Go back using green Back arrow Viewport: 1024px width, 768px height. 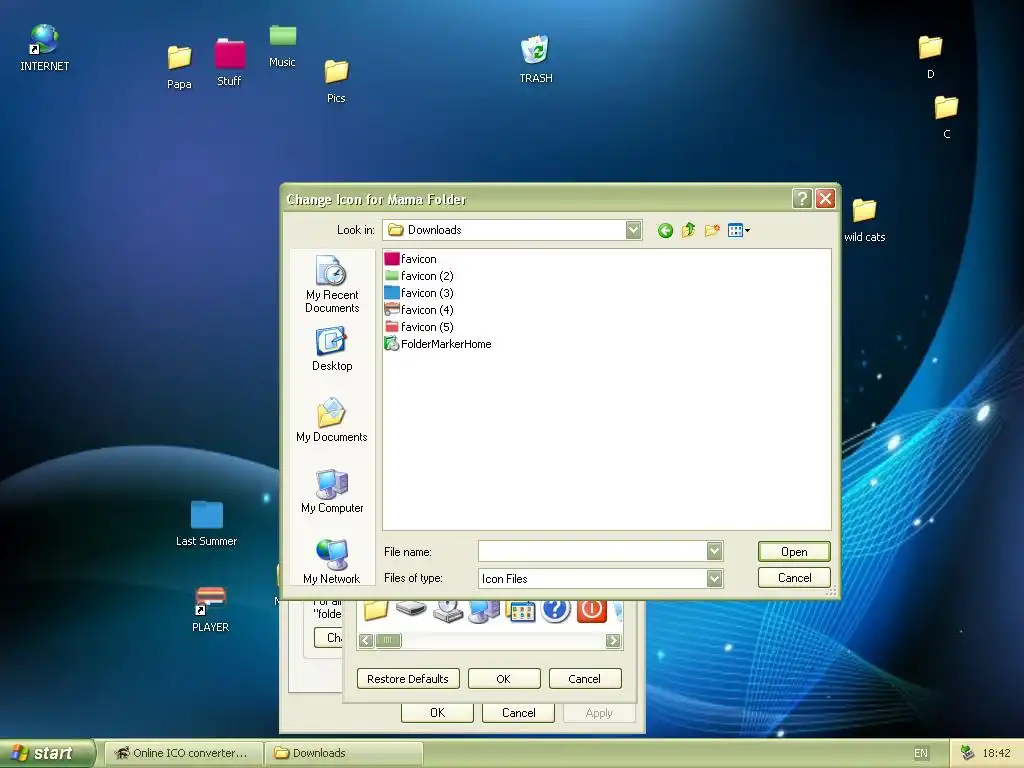coord(665,231)
